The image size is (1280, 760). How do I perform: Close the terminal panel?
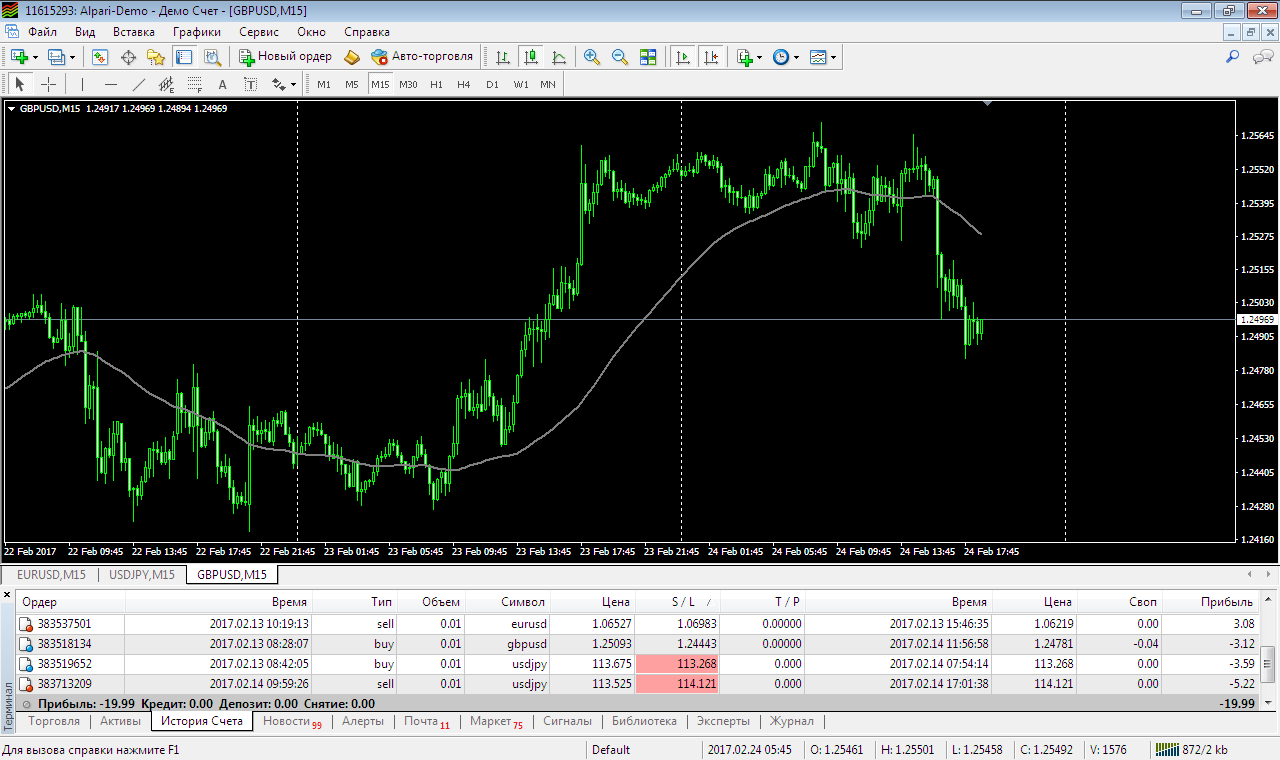pos(7,596)
